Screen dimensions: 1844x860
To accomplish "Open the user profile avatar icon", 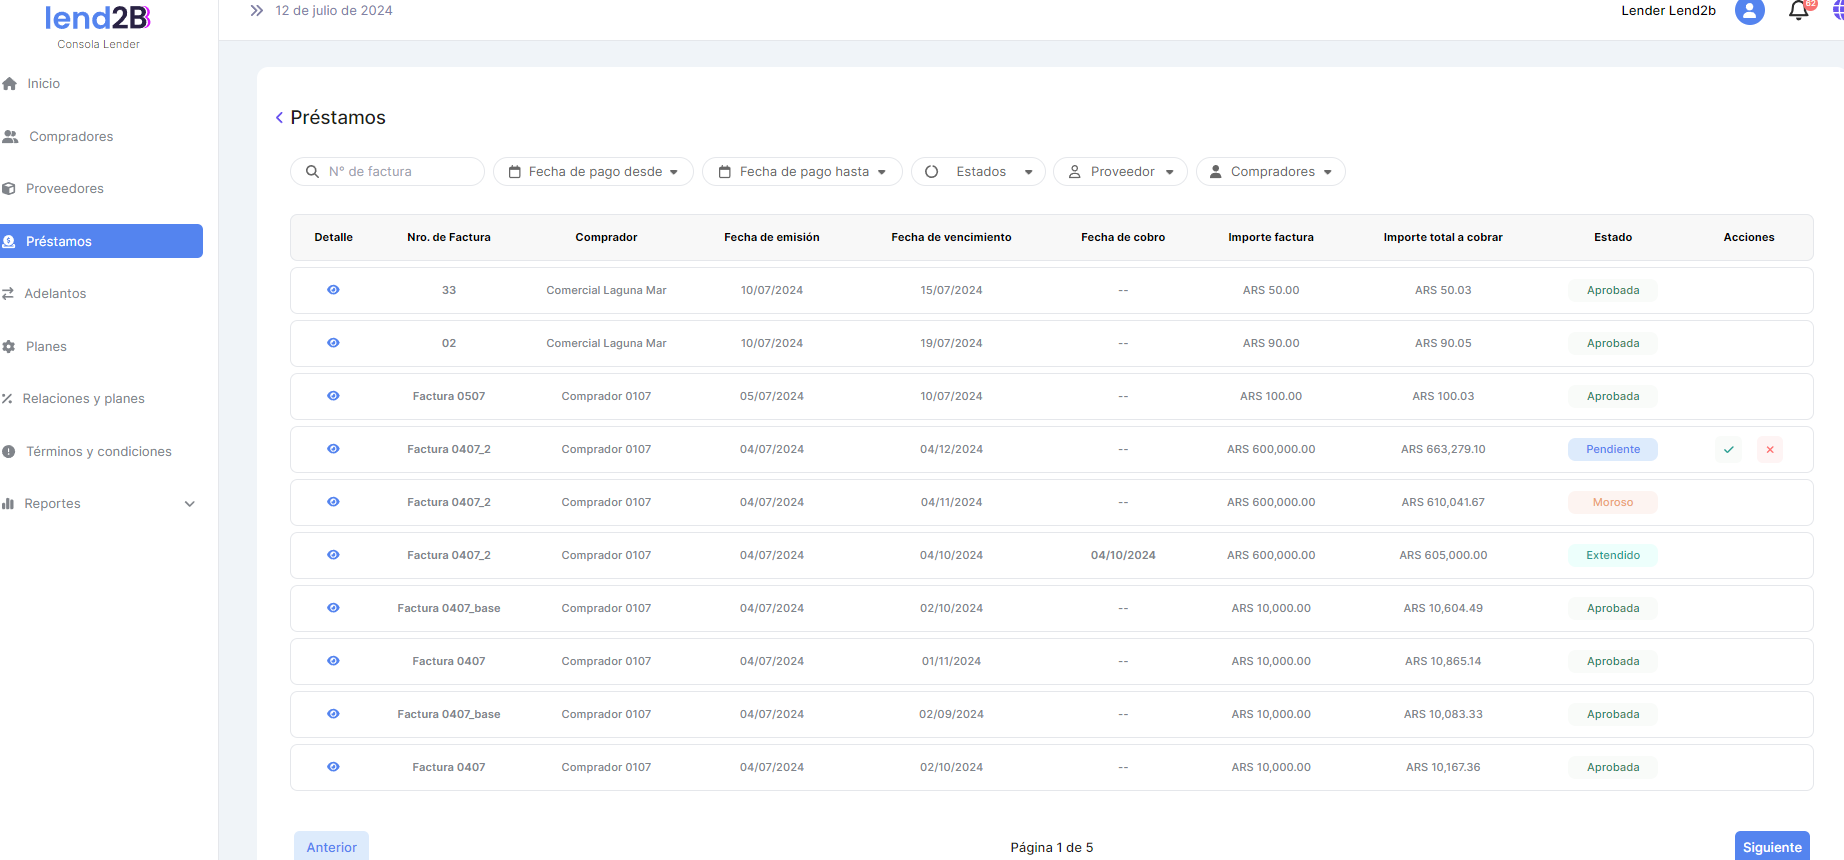I will point(1749,11).
